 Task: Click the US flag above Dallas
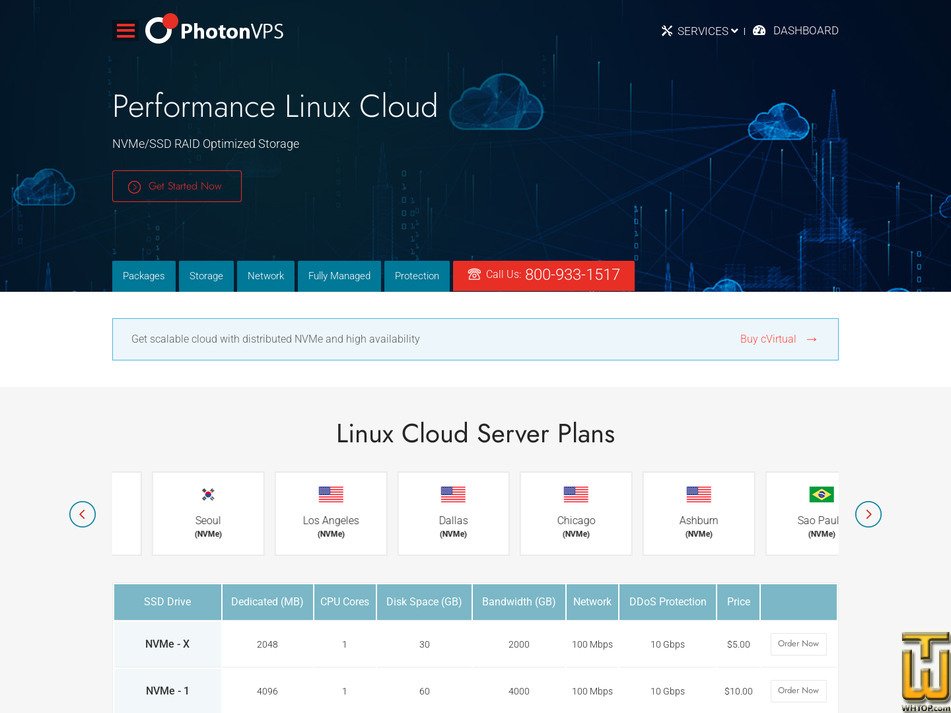coord(453,494)
